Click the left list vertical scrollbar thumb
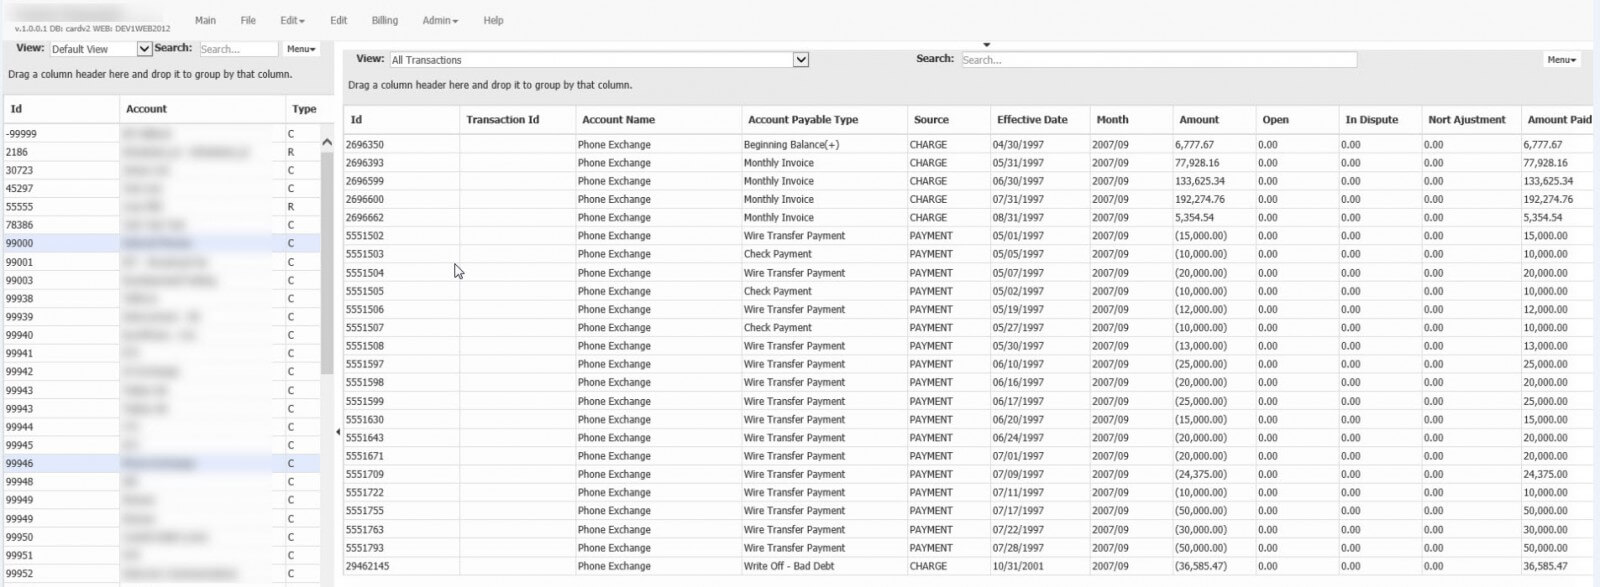 (326, 265)
